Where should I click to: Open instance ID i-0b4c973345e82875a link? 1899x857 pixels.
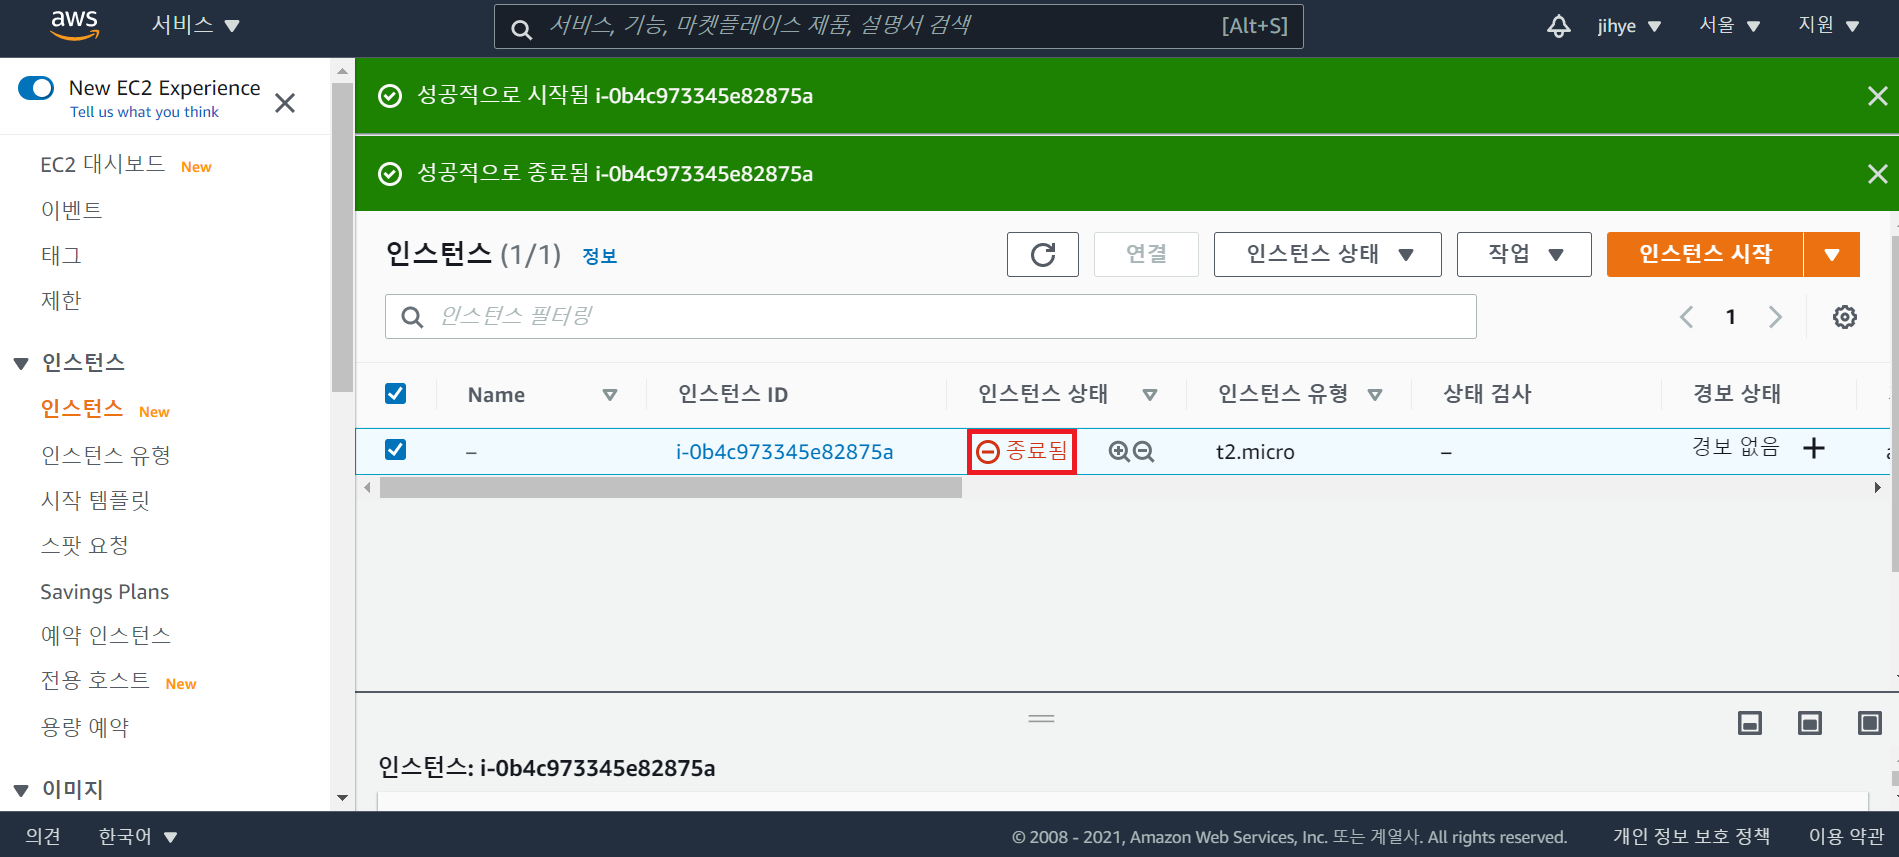click(784, 452)
